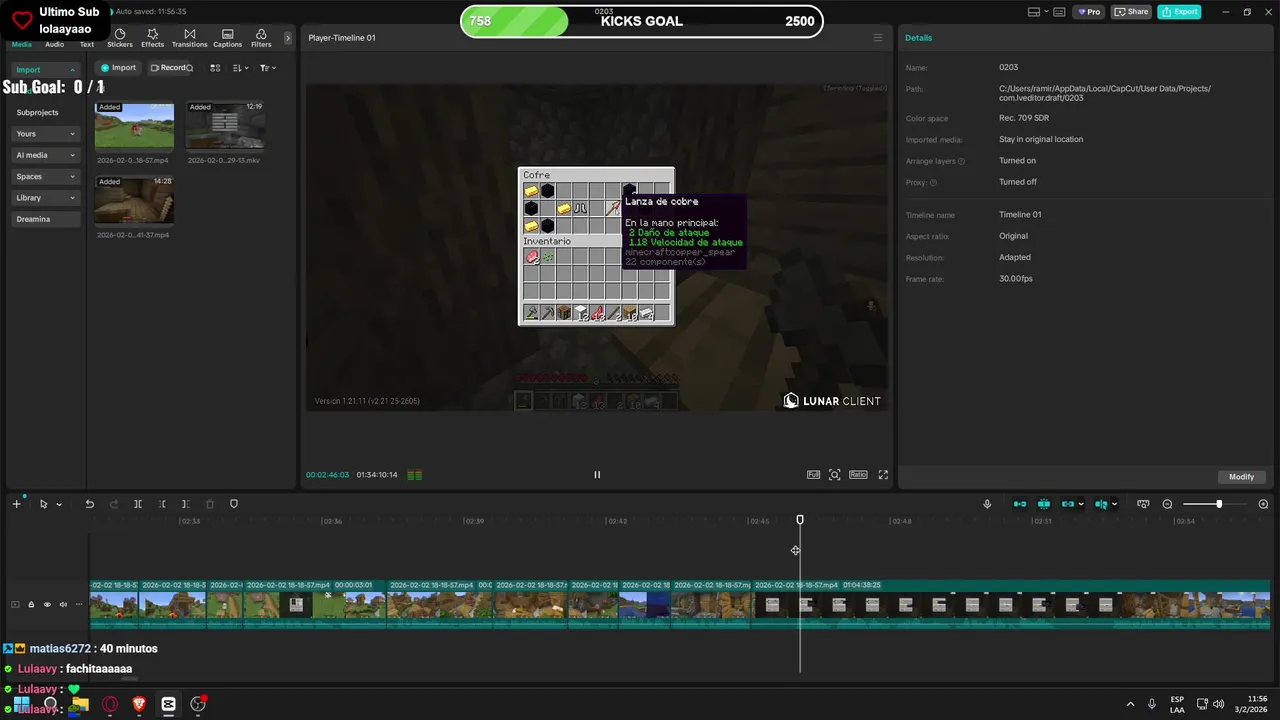Redo the last undone edit
1280x720 pixels.
[113, 504]
